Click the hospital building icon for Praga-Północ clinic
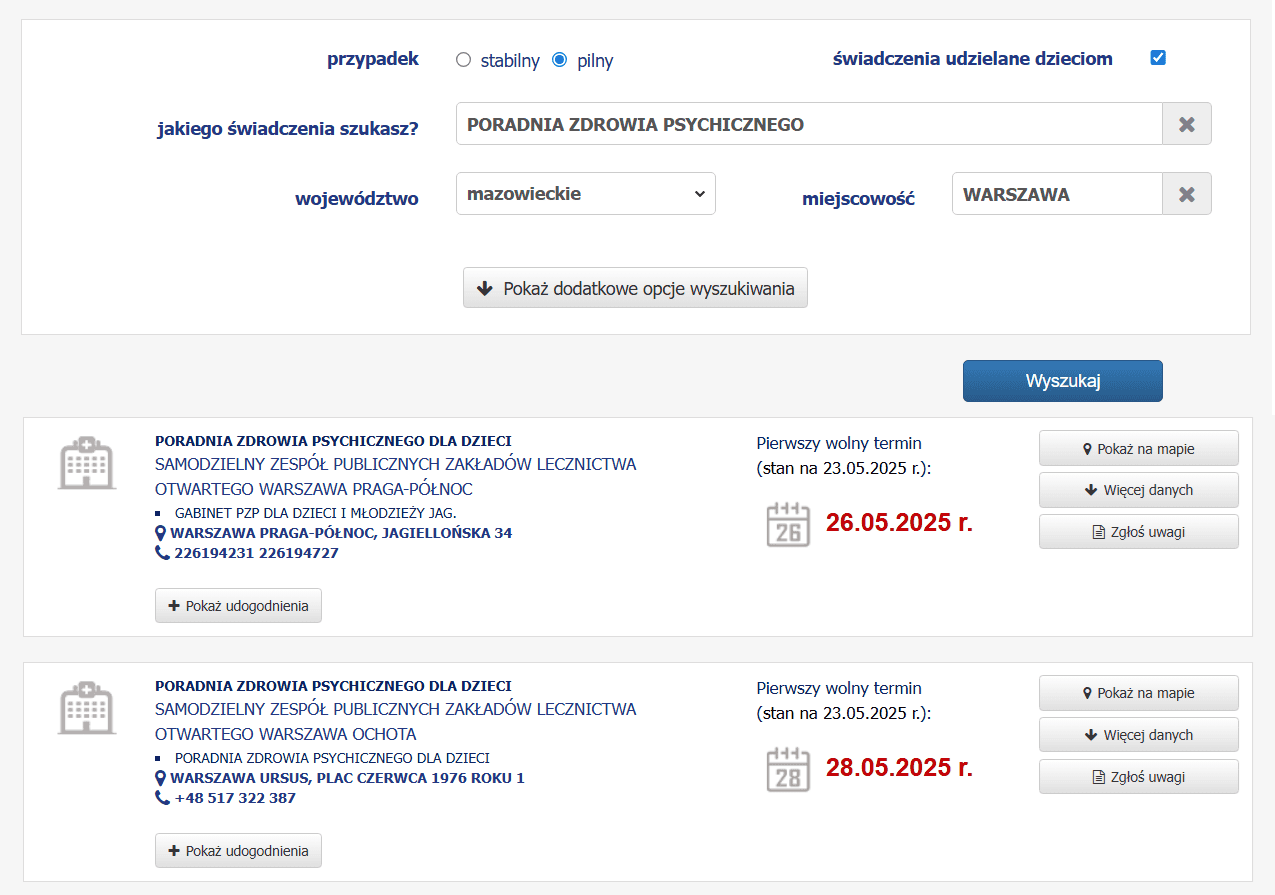 click(87, 462)
